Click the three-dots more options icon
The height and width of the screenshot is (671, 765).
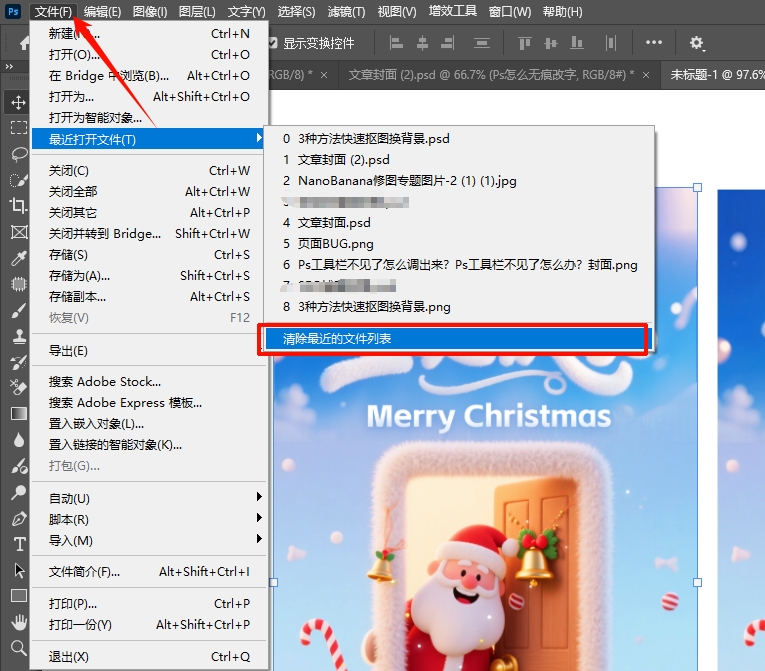pyautogui.click(x=654, y=43)
